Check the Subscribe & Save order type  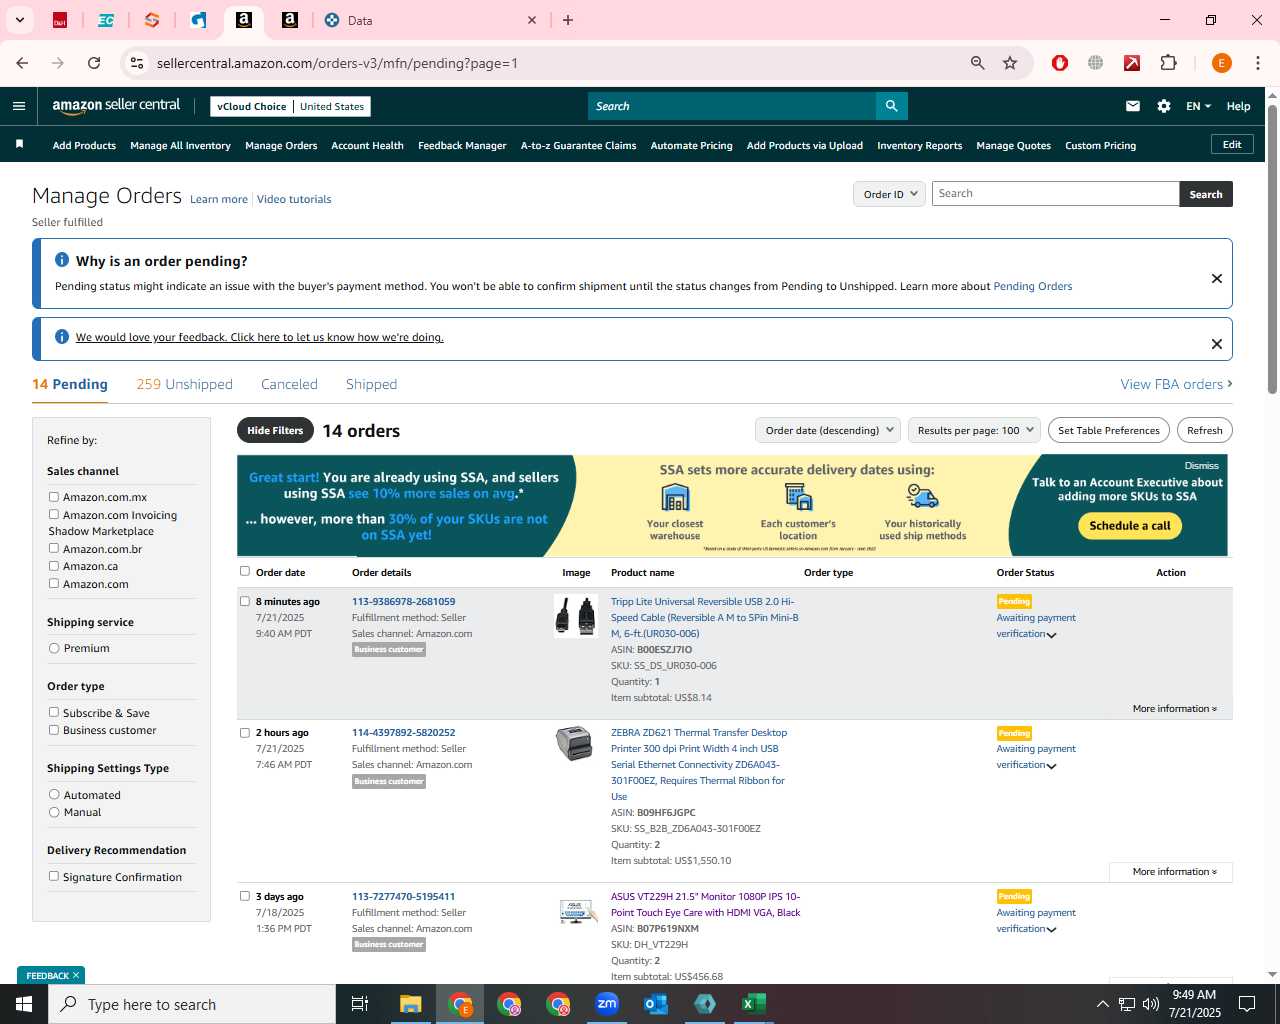pyautogui.click(x=54, y=712)
